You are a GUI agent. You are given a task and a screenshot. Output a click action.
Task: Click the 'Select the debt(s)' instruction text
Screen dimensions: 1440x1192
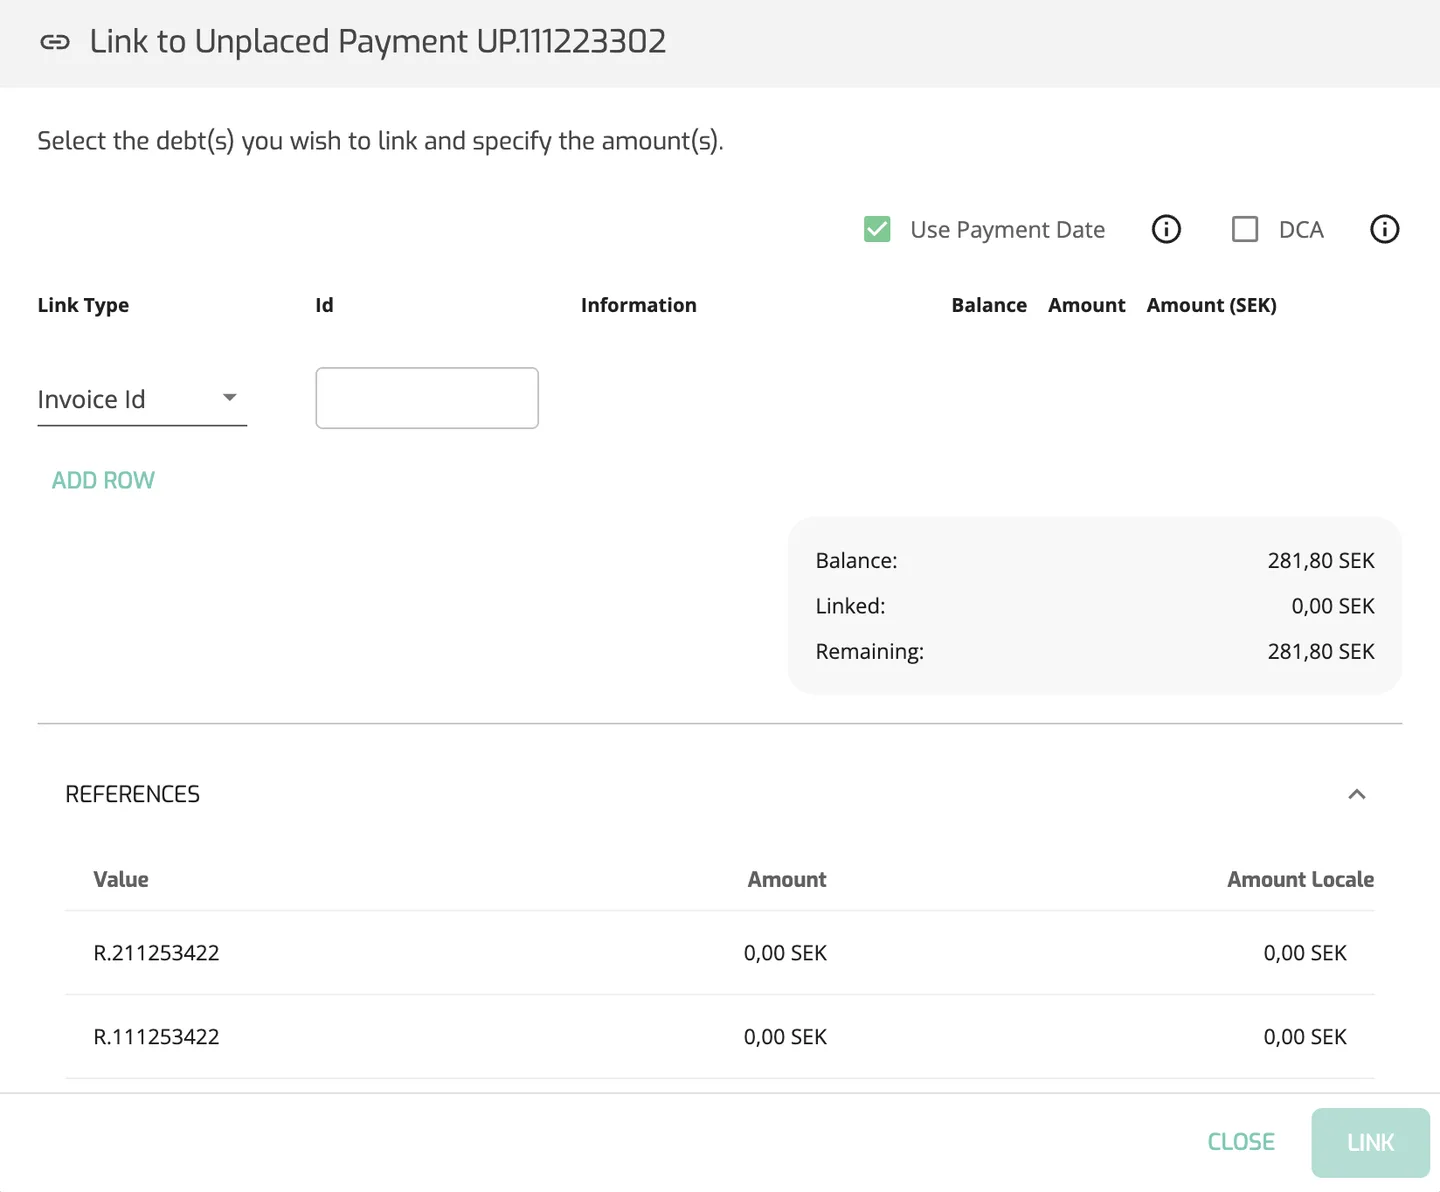point(380,141)
